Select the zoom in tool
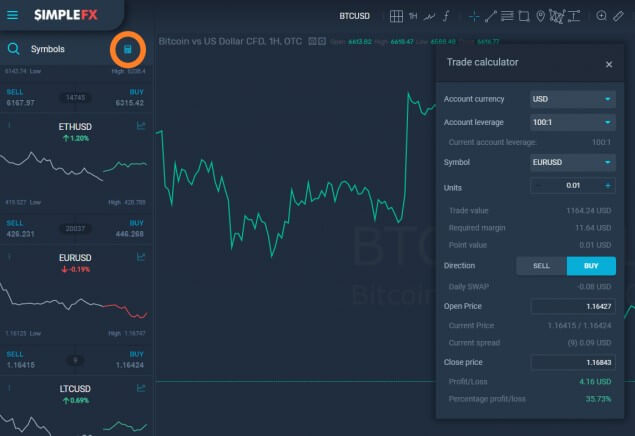 click(x=601, y=16)
